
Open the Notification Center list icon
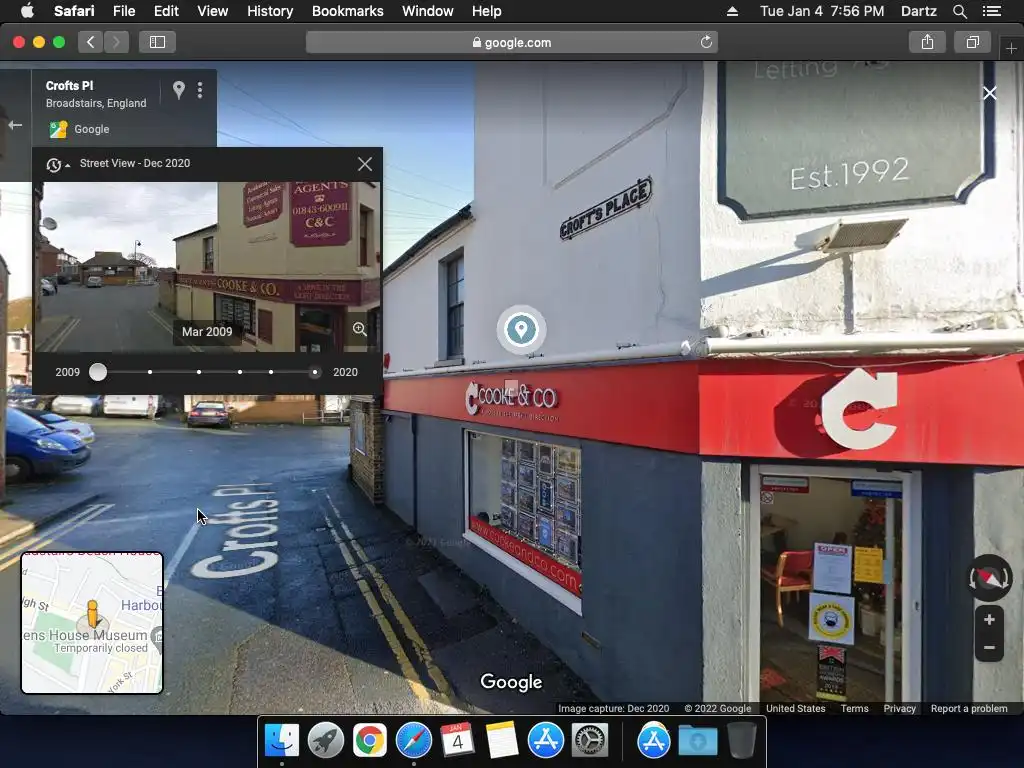[x=991, y=11]
